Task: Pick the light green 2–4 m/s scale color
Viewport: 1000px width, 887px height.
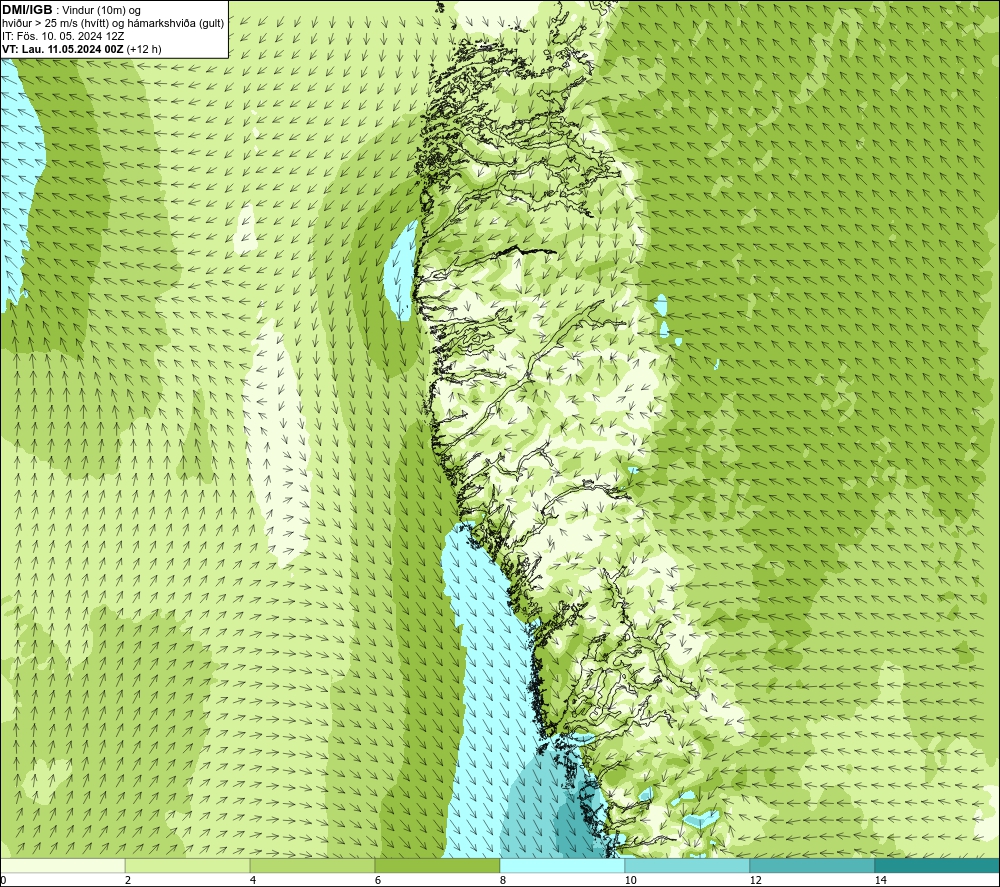Action: click(x=188, y=865)
